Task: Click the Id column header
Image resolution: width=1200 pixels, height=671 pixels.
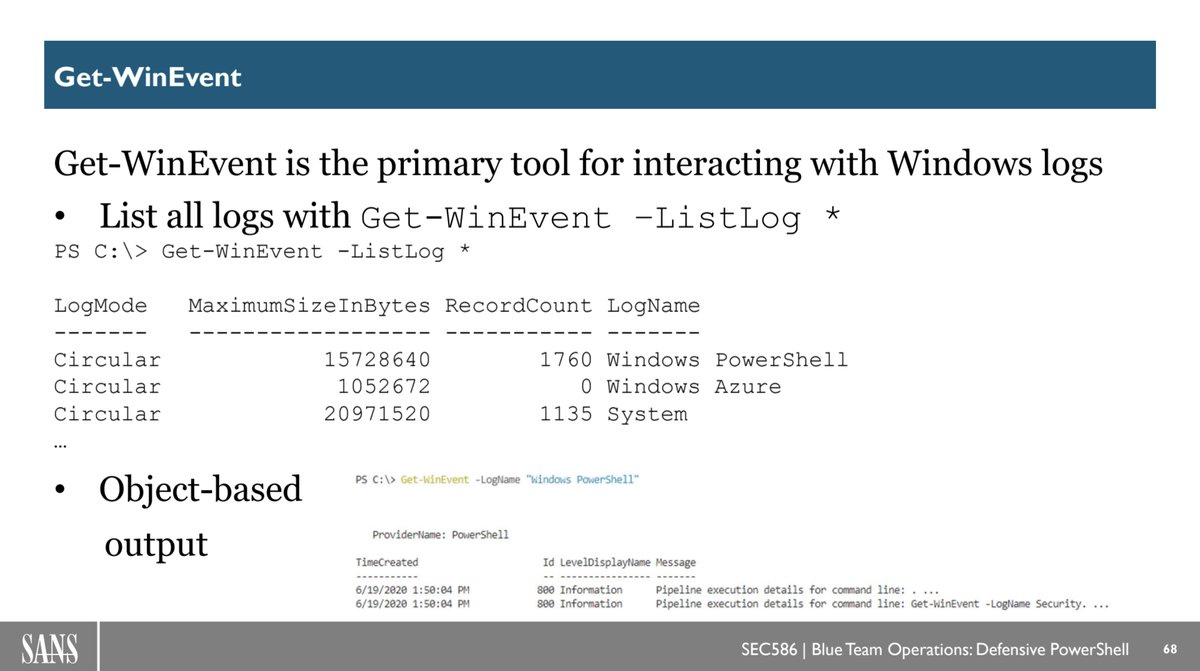Action: [548, 563]
